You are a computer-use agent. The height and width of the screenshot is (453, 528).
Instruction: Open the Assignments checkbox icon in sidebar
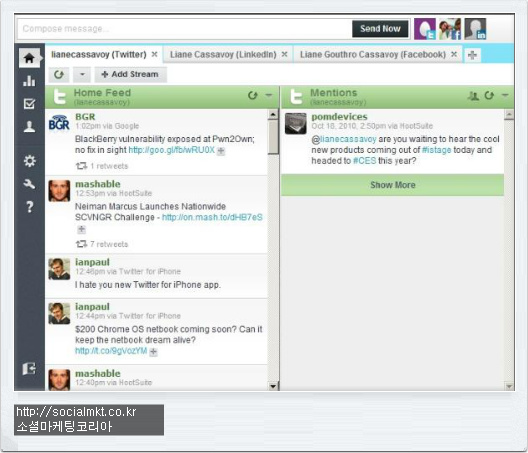tap(29, 104)
